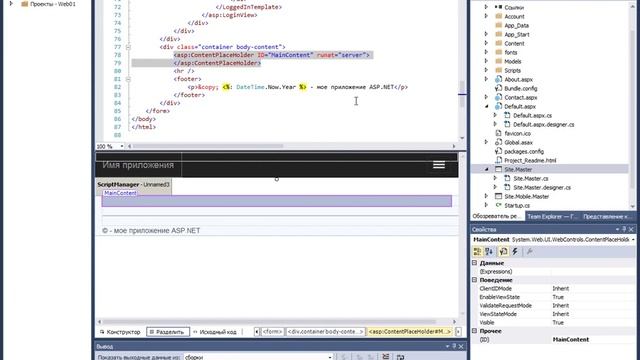Expand the App_Start folder node
Image resolution: width=640 pixels, height=360 pixels.
click(x=486, y=34)
